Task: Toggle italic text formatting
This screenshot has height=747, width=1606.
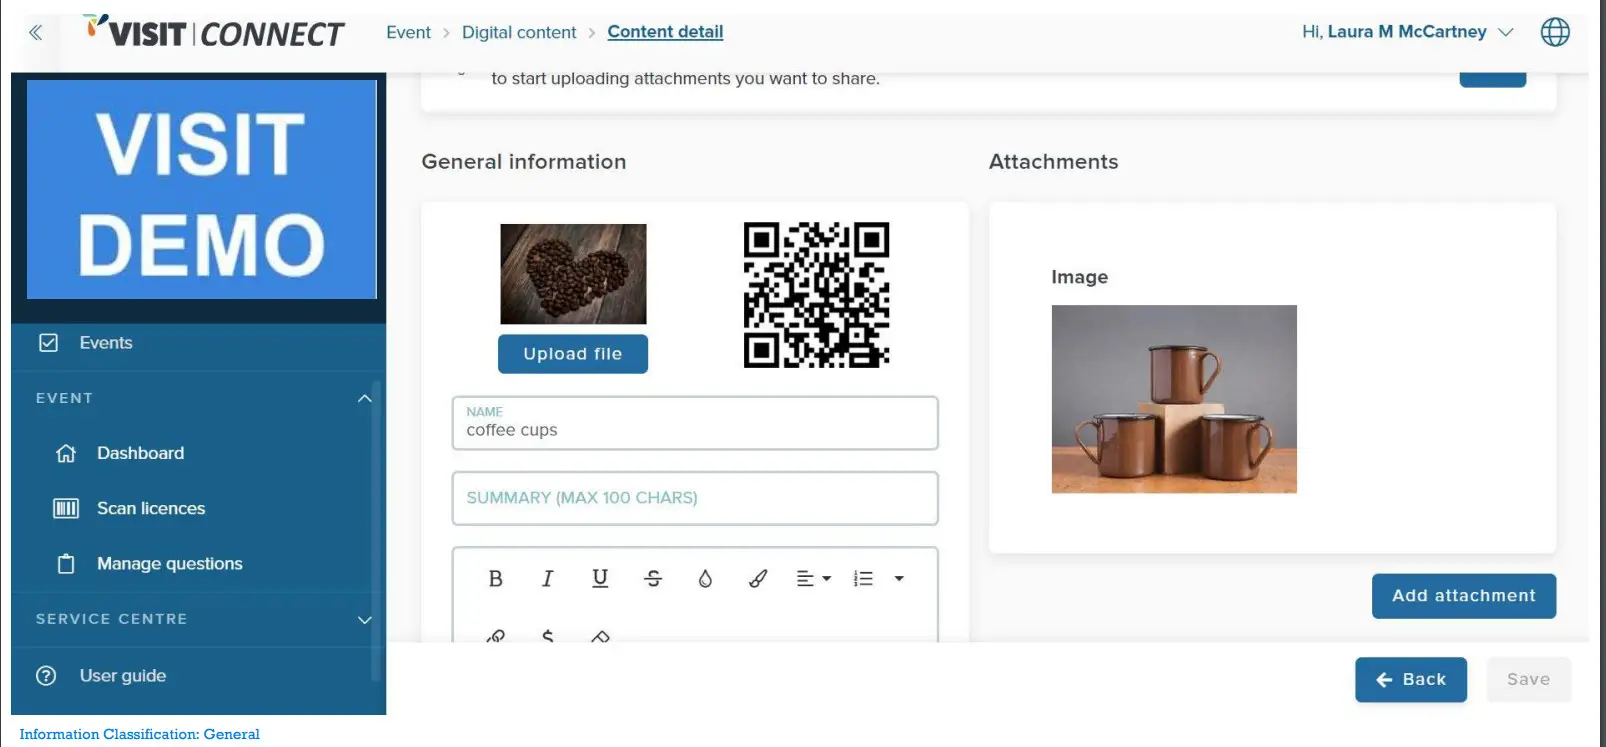Action: click(547, 579)
